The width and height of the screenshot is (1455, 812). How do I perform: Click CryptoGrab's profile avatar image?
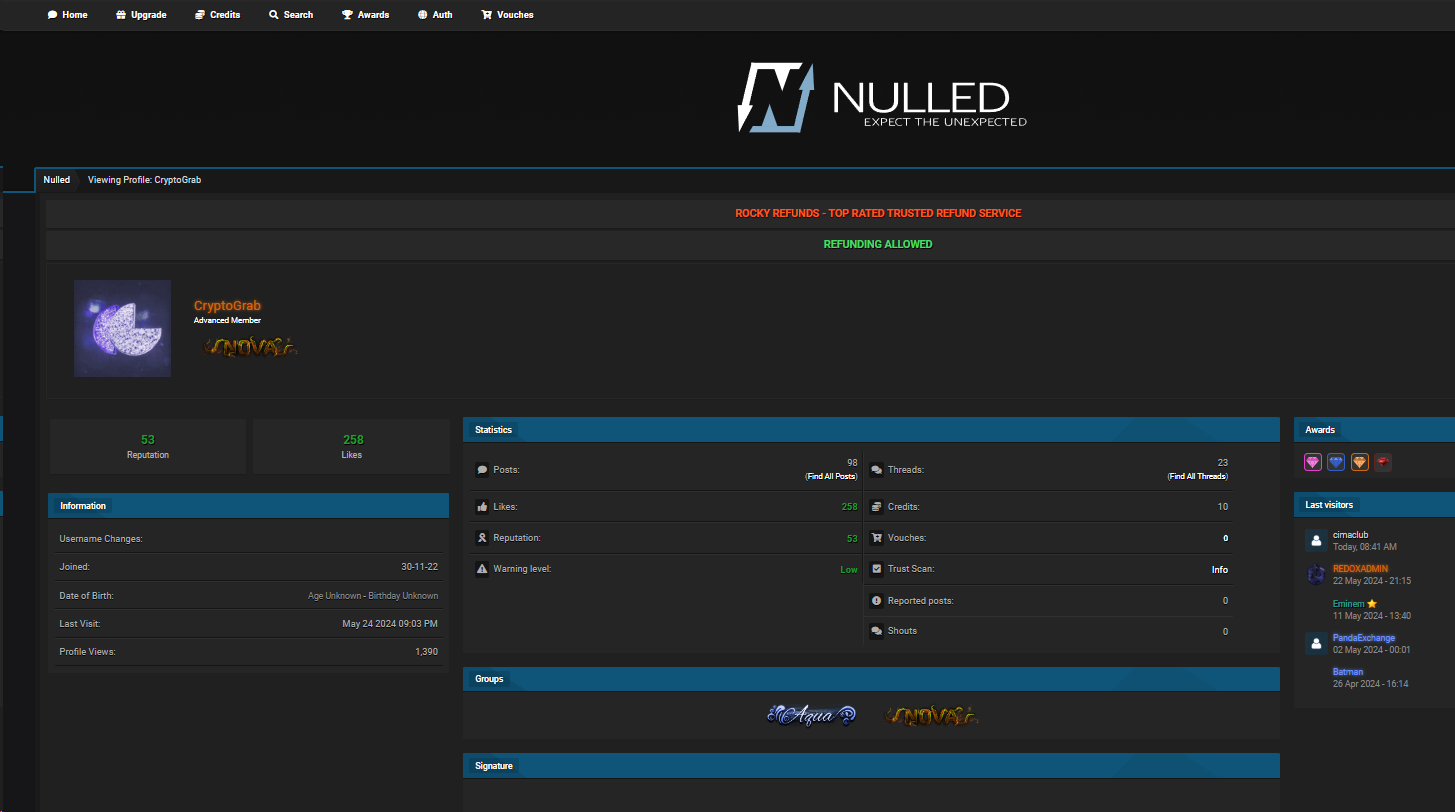(x=122, y=328)
